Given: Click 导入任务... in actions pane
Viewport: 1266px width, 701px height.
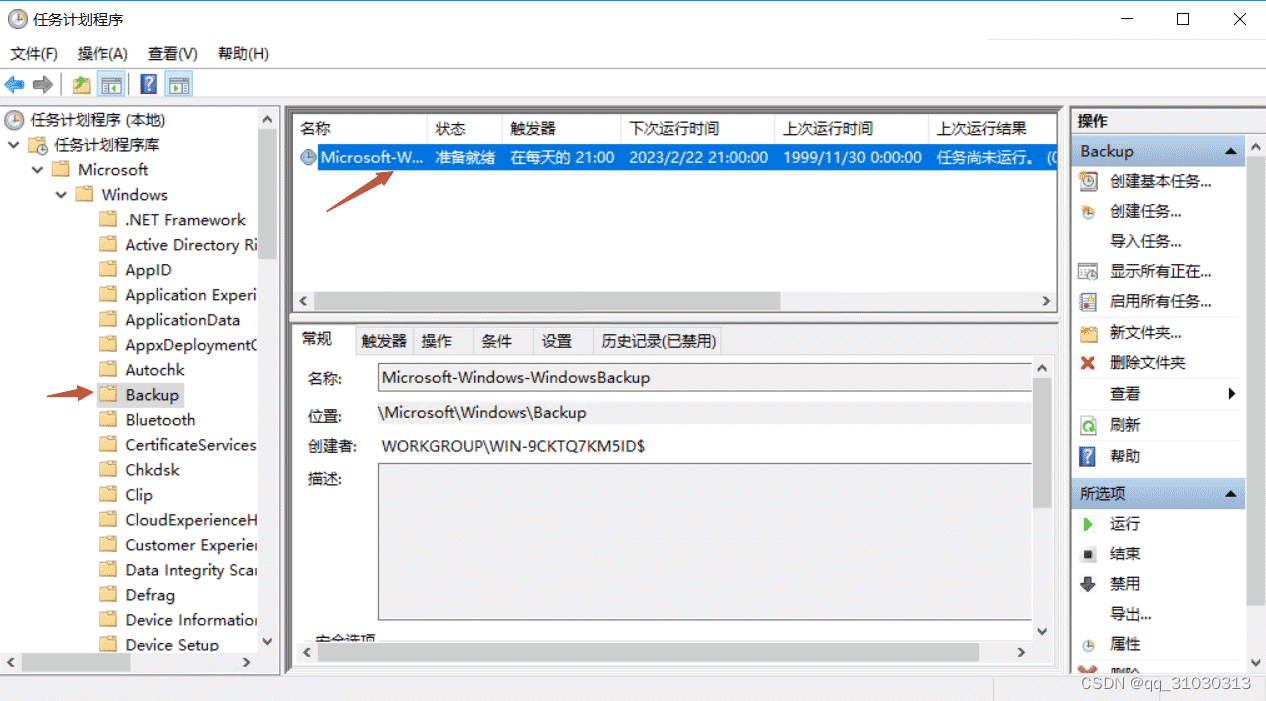Looking at the screenshot, I should coord(1146,241).
